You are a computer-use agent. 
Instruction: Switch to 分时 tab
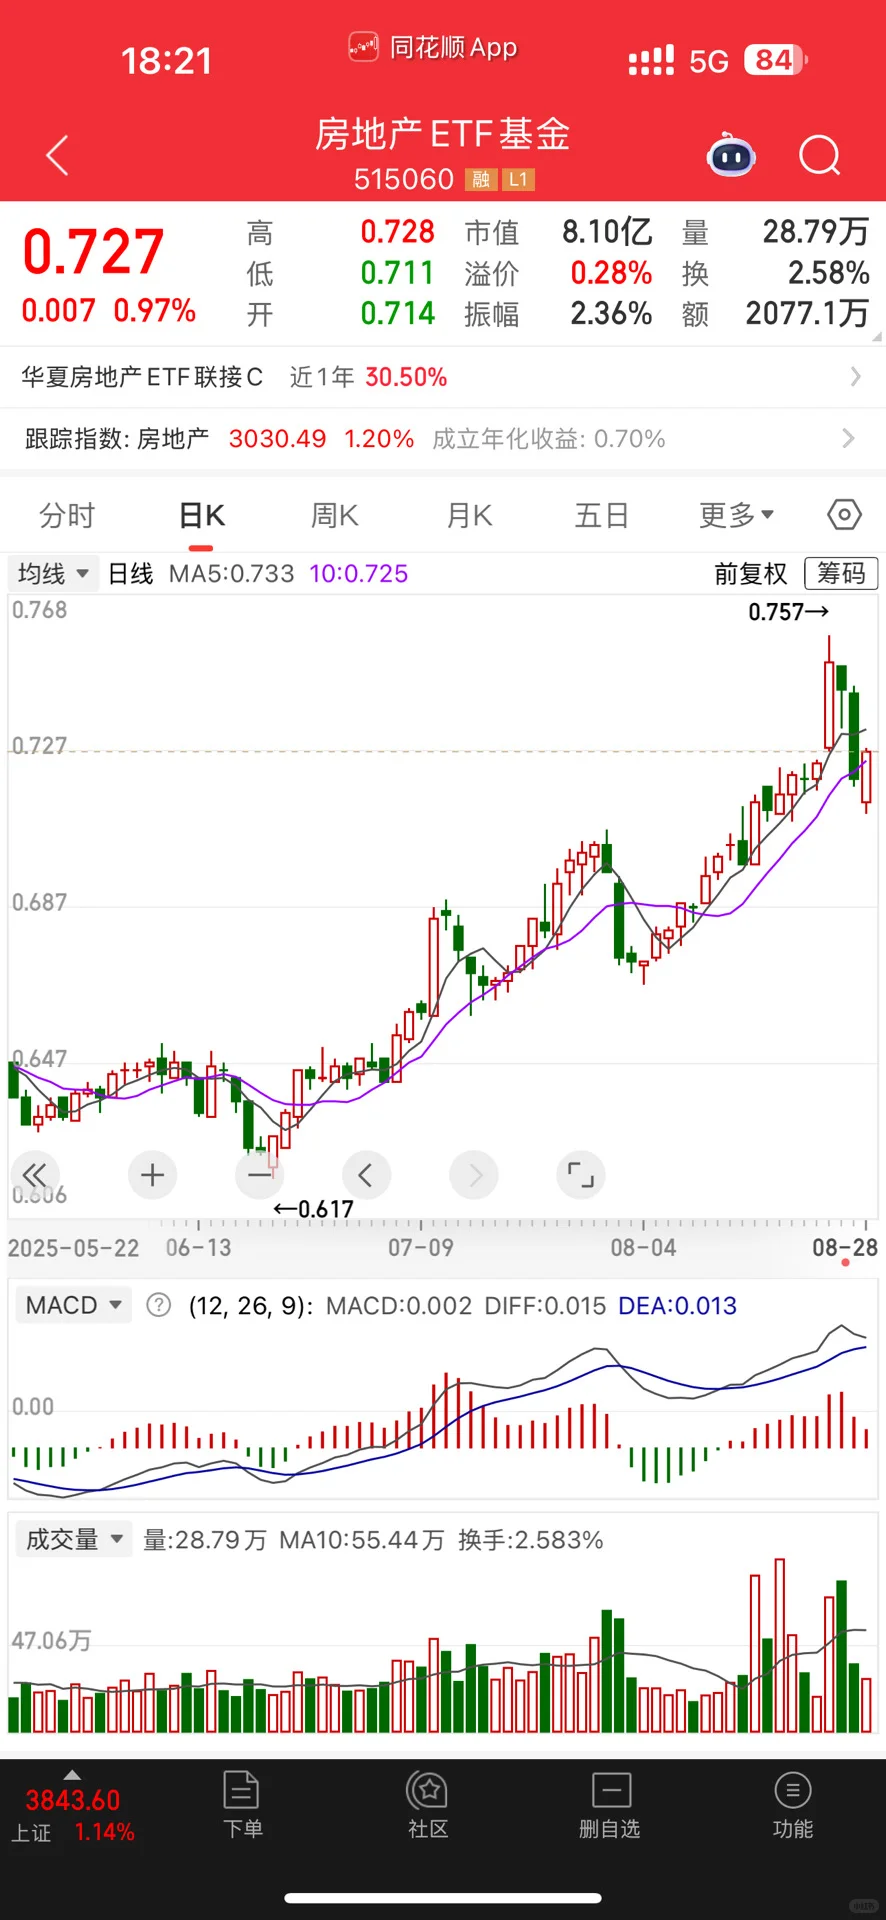[67, 515]
